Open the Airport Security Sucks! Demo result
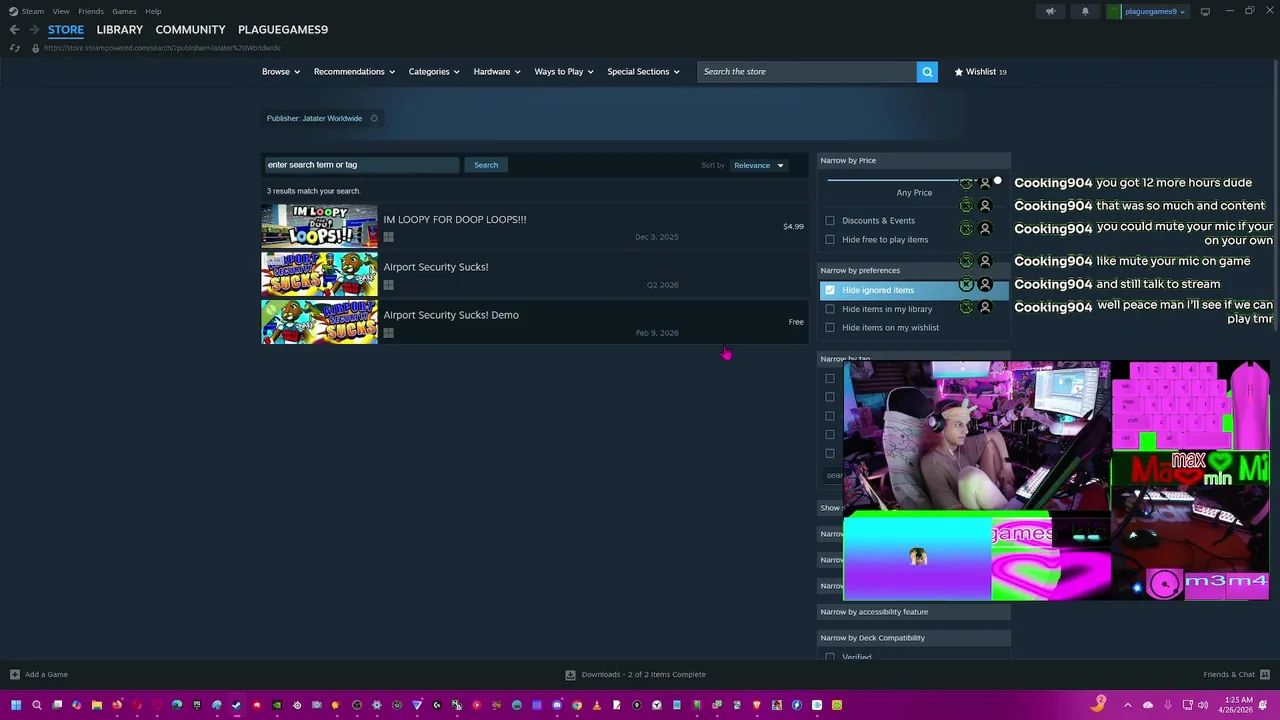 pos(533,322)
